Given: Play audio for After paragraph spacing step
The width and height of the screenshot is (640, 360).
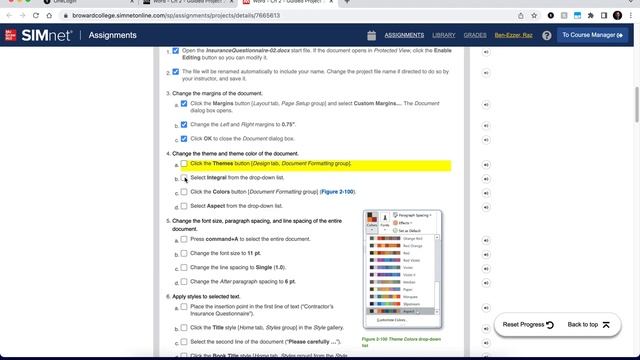Looking at the screenshot, I should click(486, 283).
